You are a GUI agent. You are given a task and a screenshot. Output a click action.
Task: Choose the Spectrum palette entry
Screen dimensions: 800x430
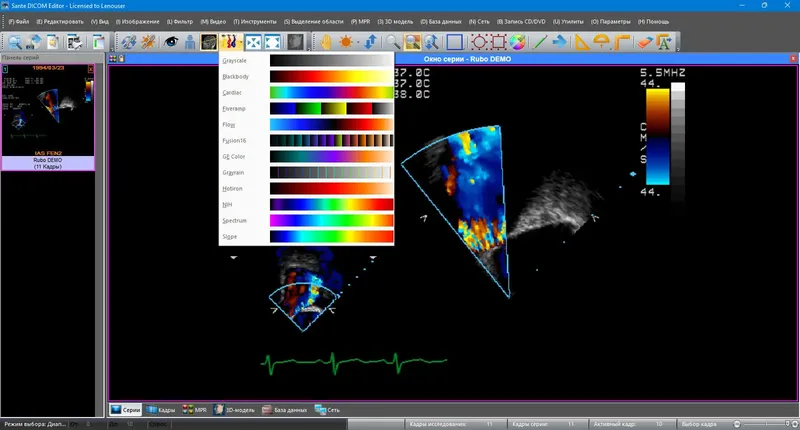[x=307, y=220]
